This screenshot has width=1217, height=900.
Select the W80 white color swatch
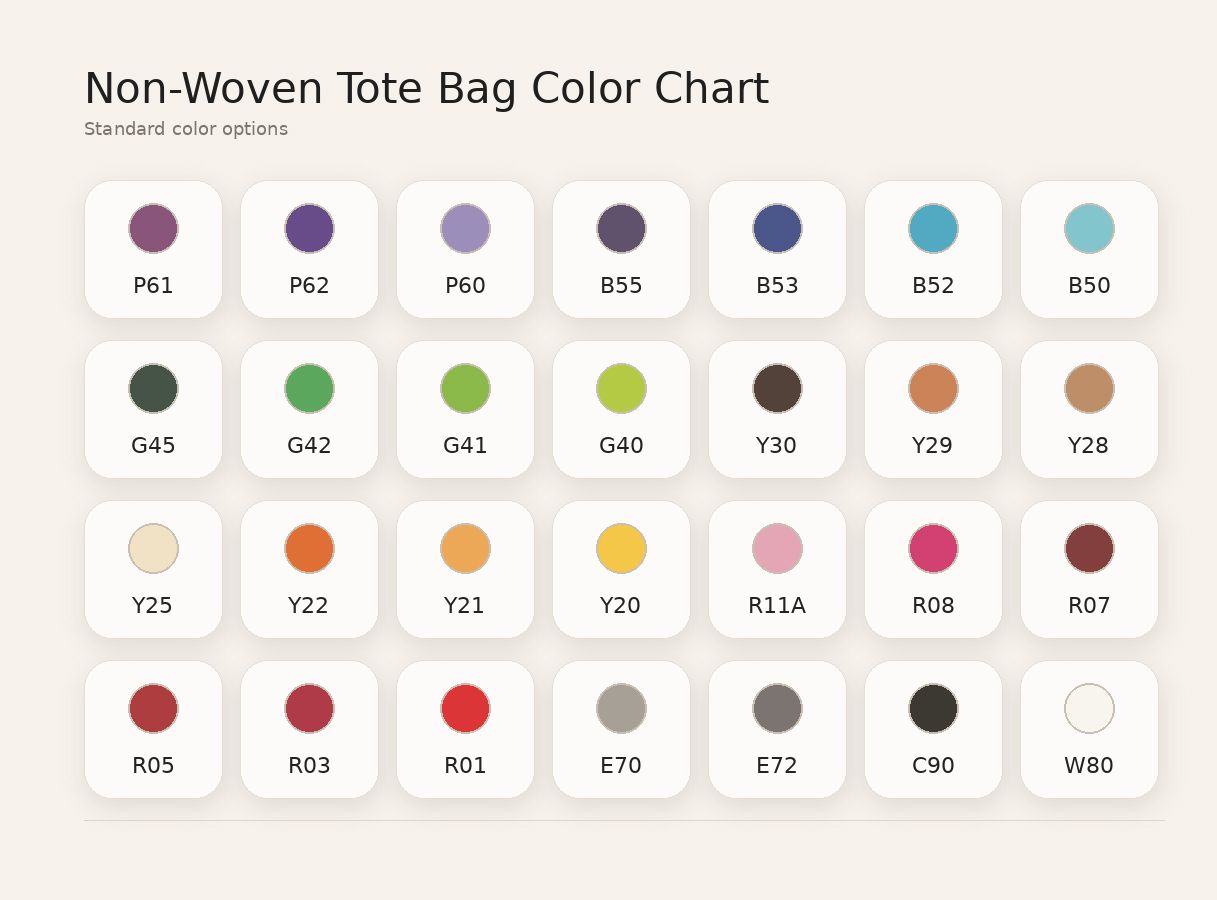click(x=1089, y=708)
